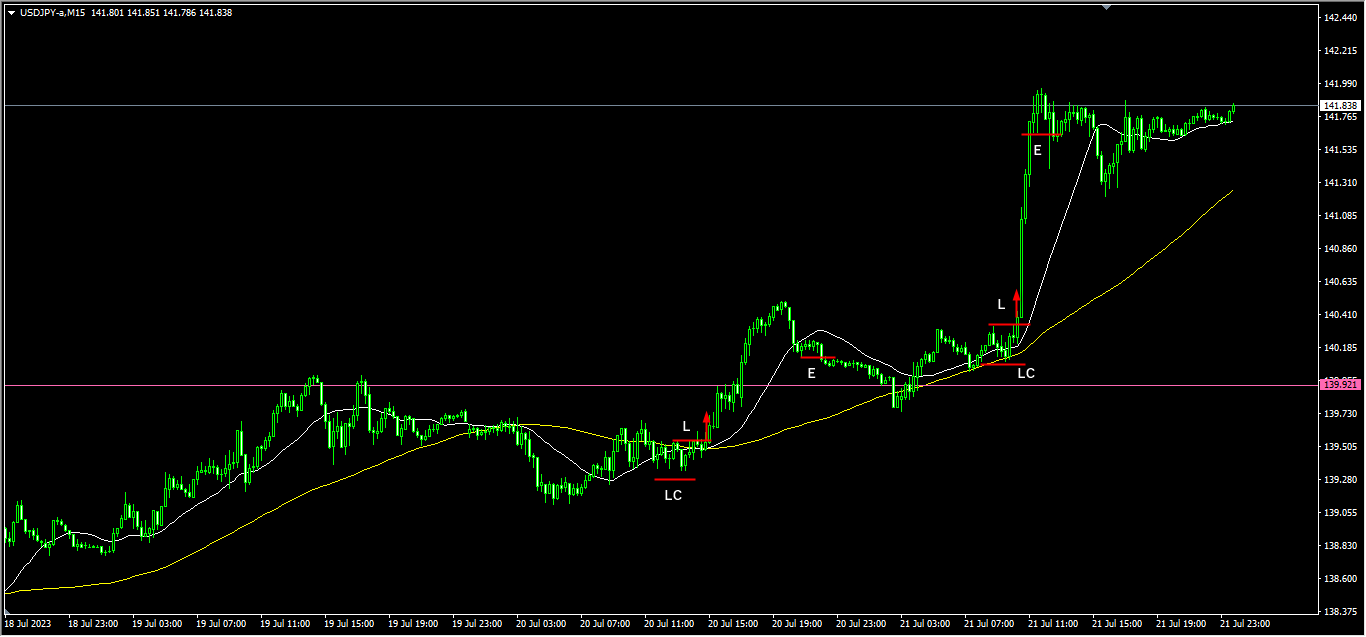The width and height of the screenshot is (1366, 637).
Task: Click the E text label near 21 Jul 11:00
Action: (1037, 150)
